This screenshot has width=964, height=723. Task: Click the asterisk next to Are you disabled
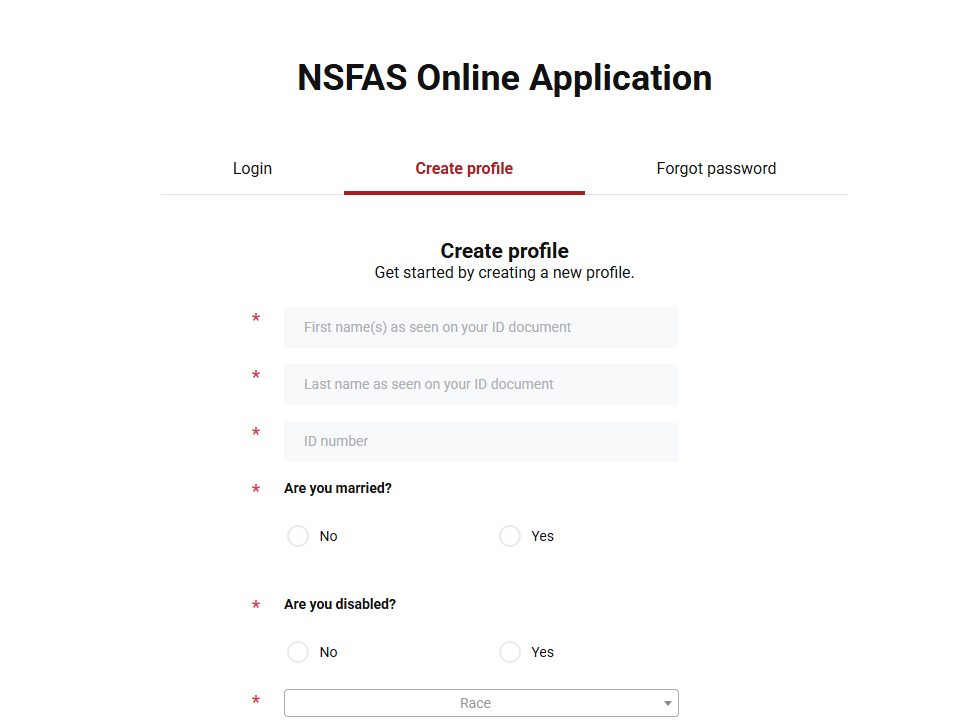[256, 605]
